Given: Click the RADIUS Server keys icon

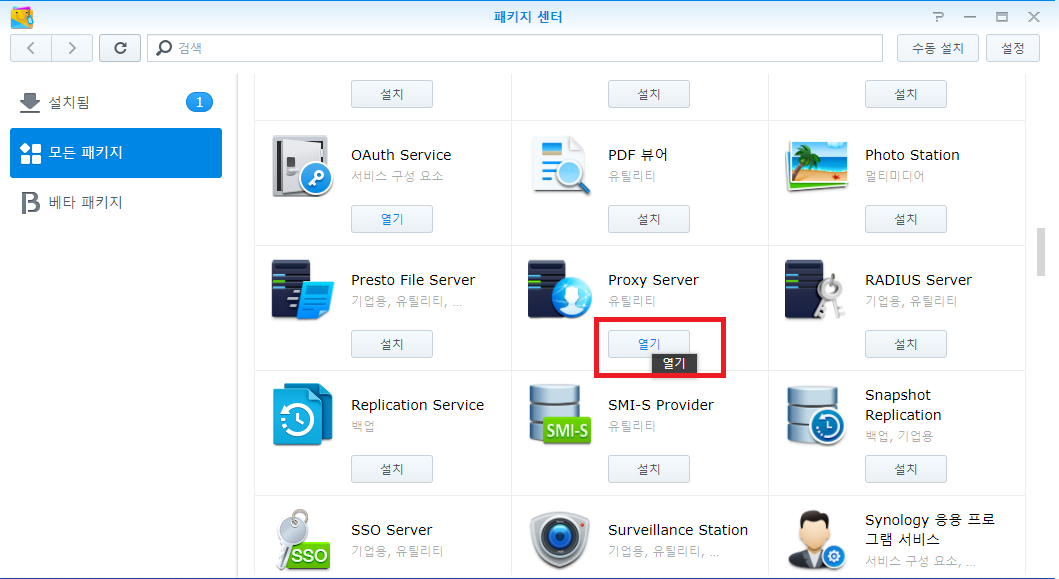Looking at the screenshot, I should pyautogui.click(x=815, y=290).
